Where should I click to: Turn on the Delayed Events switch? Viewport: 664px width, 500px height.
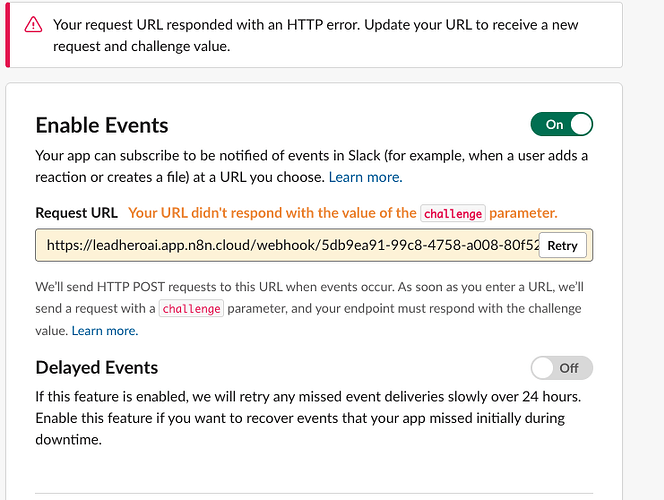coord(561,368)
